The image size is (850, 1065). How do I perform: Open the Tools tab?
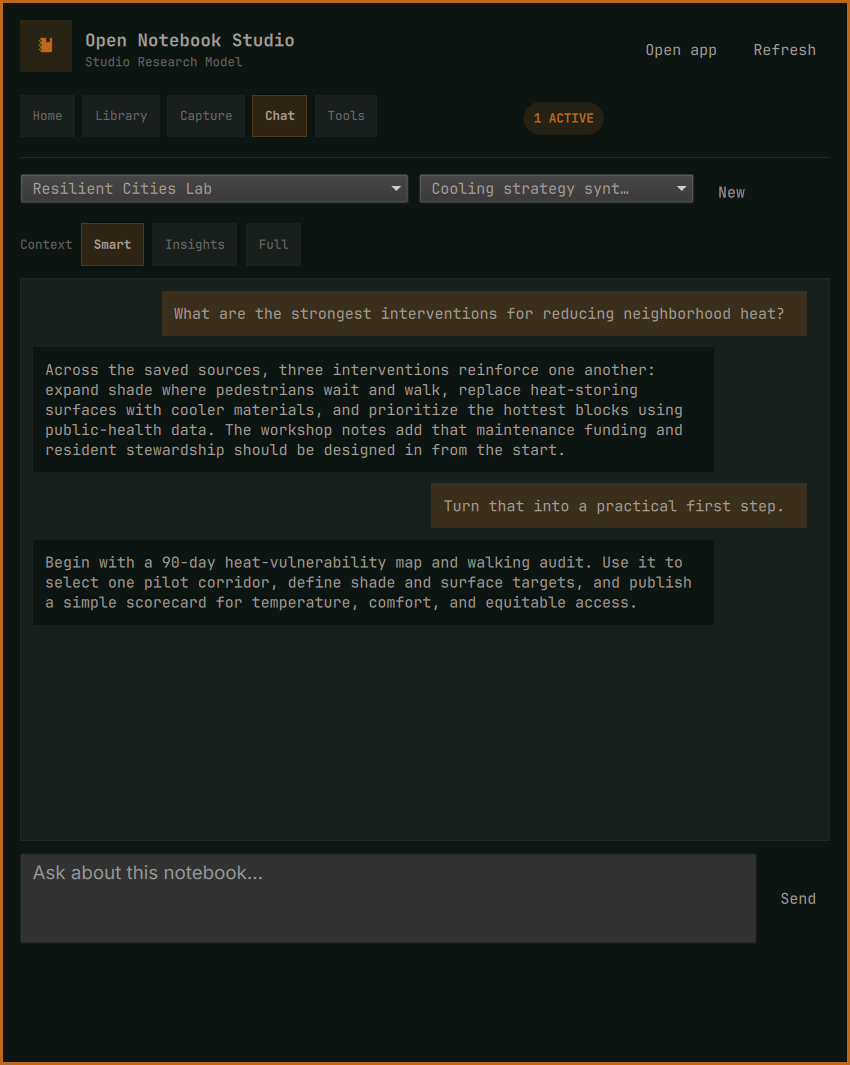pyautogui.click(x=346, y=116)
